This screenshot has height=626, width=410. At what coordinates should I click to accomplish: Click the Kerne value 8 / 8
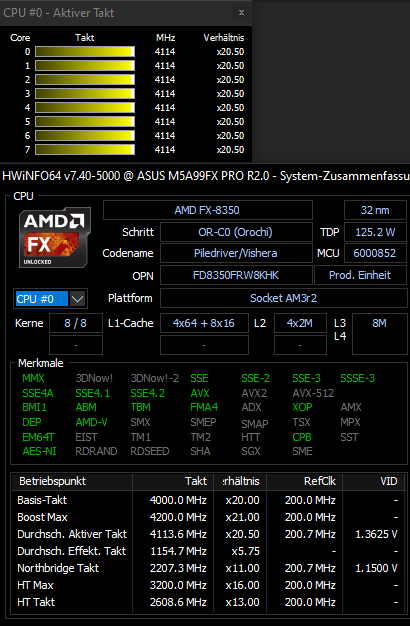(76, 323)
